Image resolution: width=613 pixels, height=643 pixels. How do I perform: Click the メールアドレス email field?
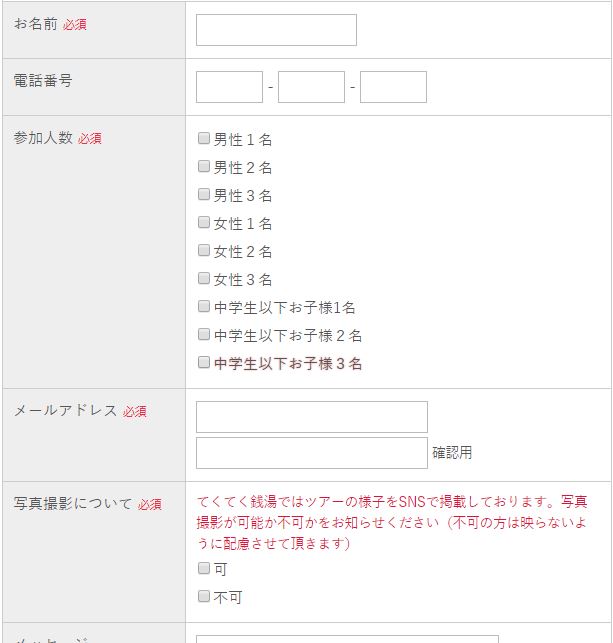[x=311, y=417]
